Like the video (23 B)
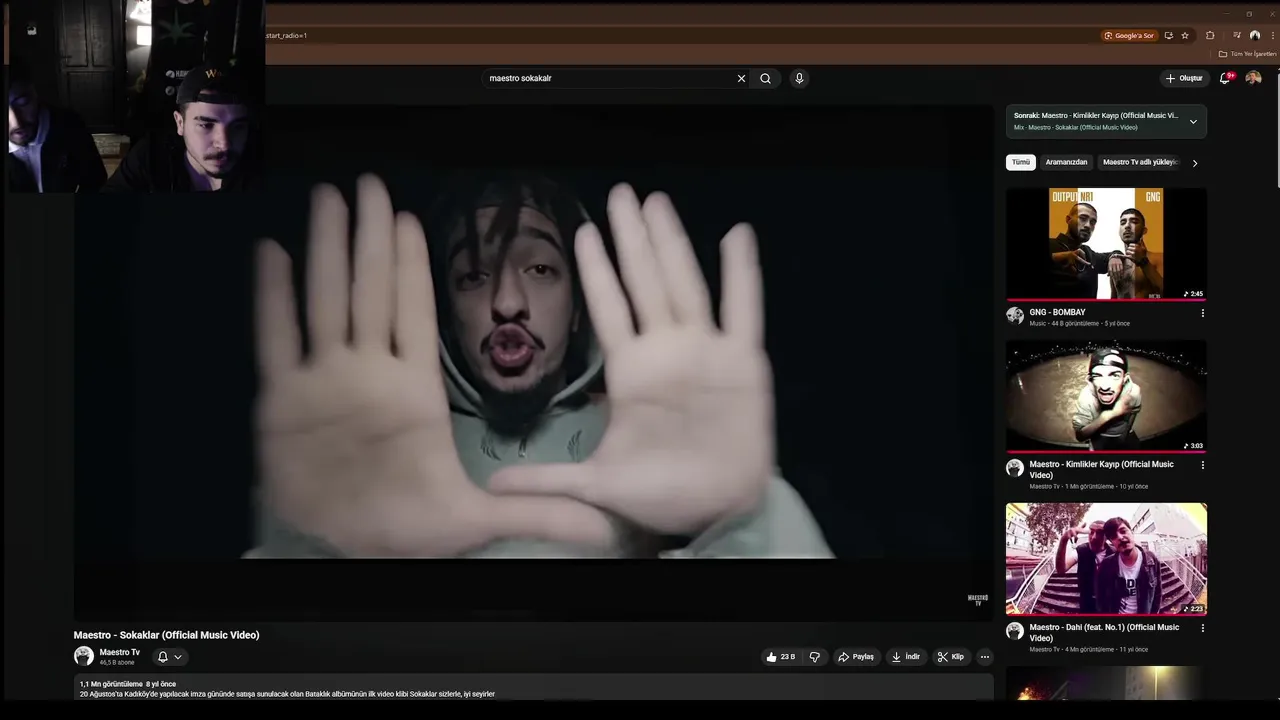 point(781,657)
